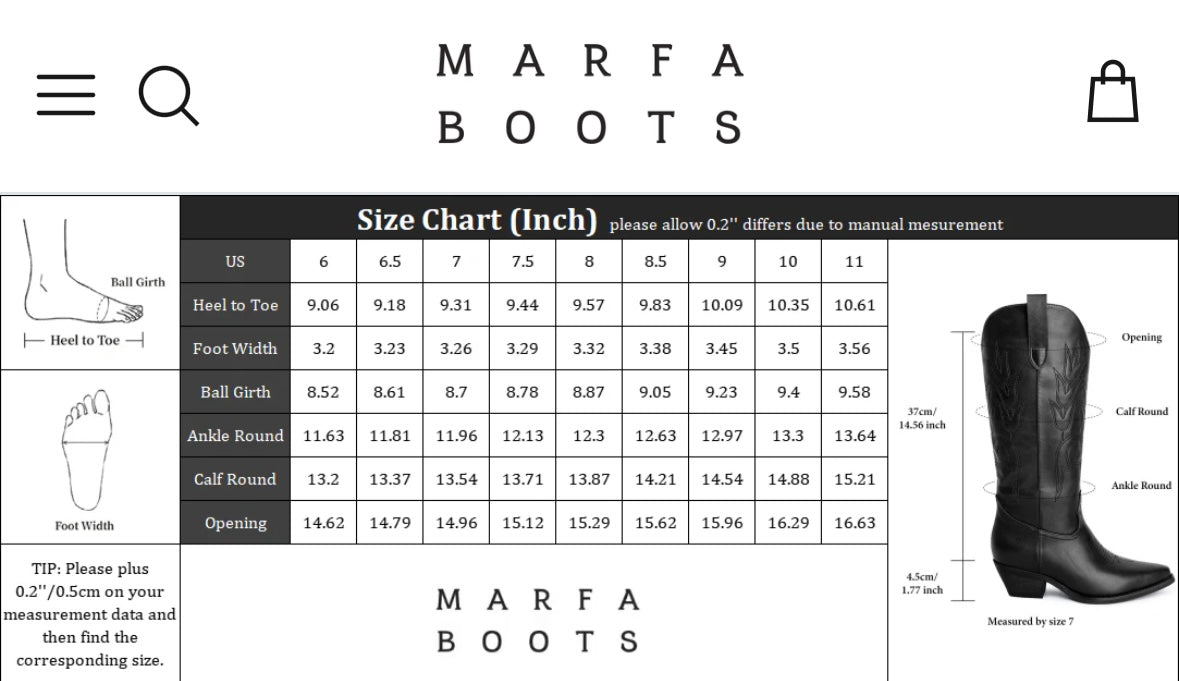Open the hamburger navigation menu
Screen dimensions: 1179x681
pyautogui.click(x=66, y=95)
